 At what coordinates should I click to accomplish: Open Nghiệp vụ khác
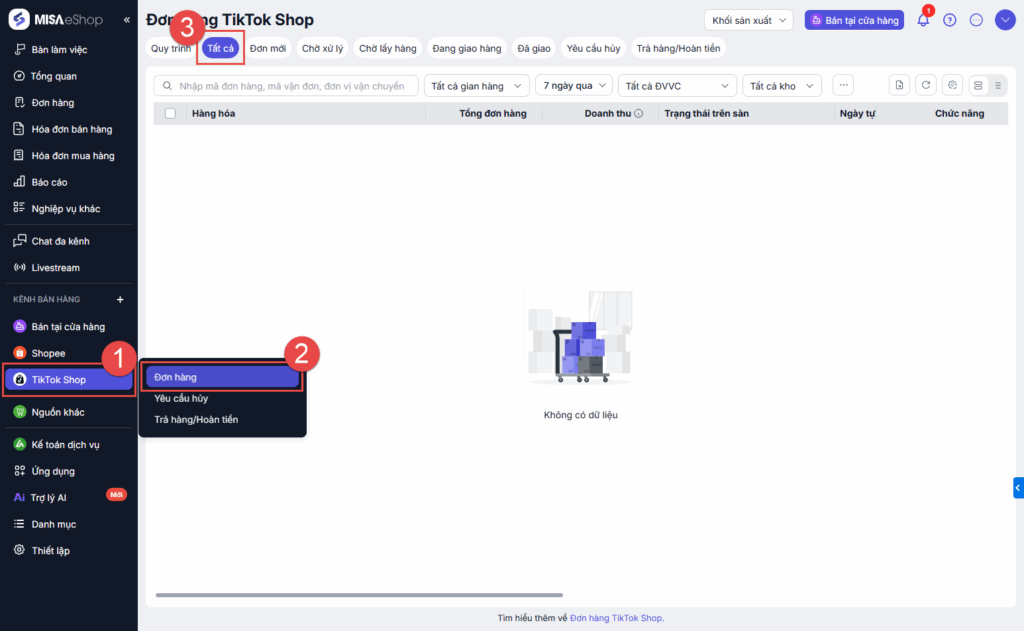point(65,208)
